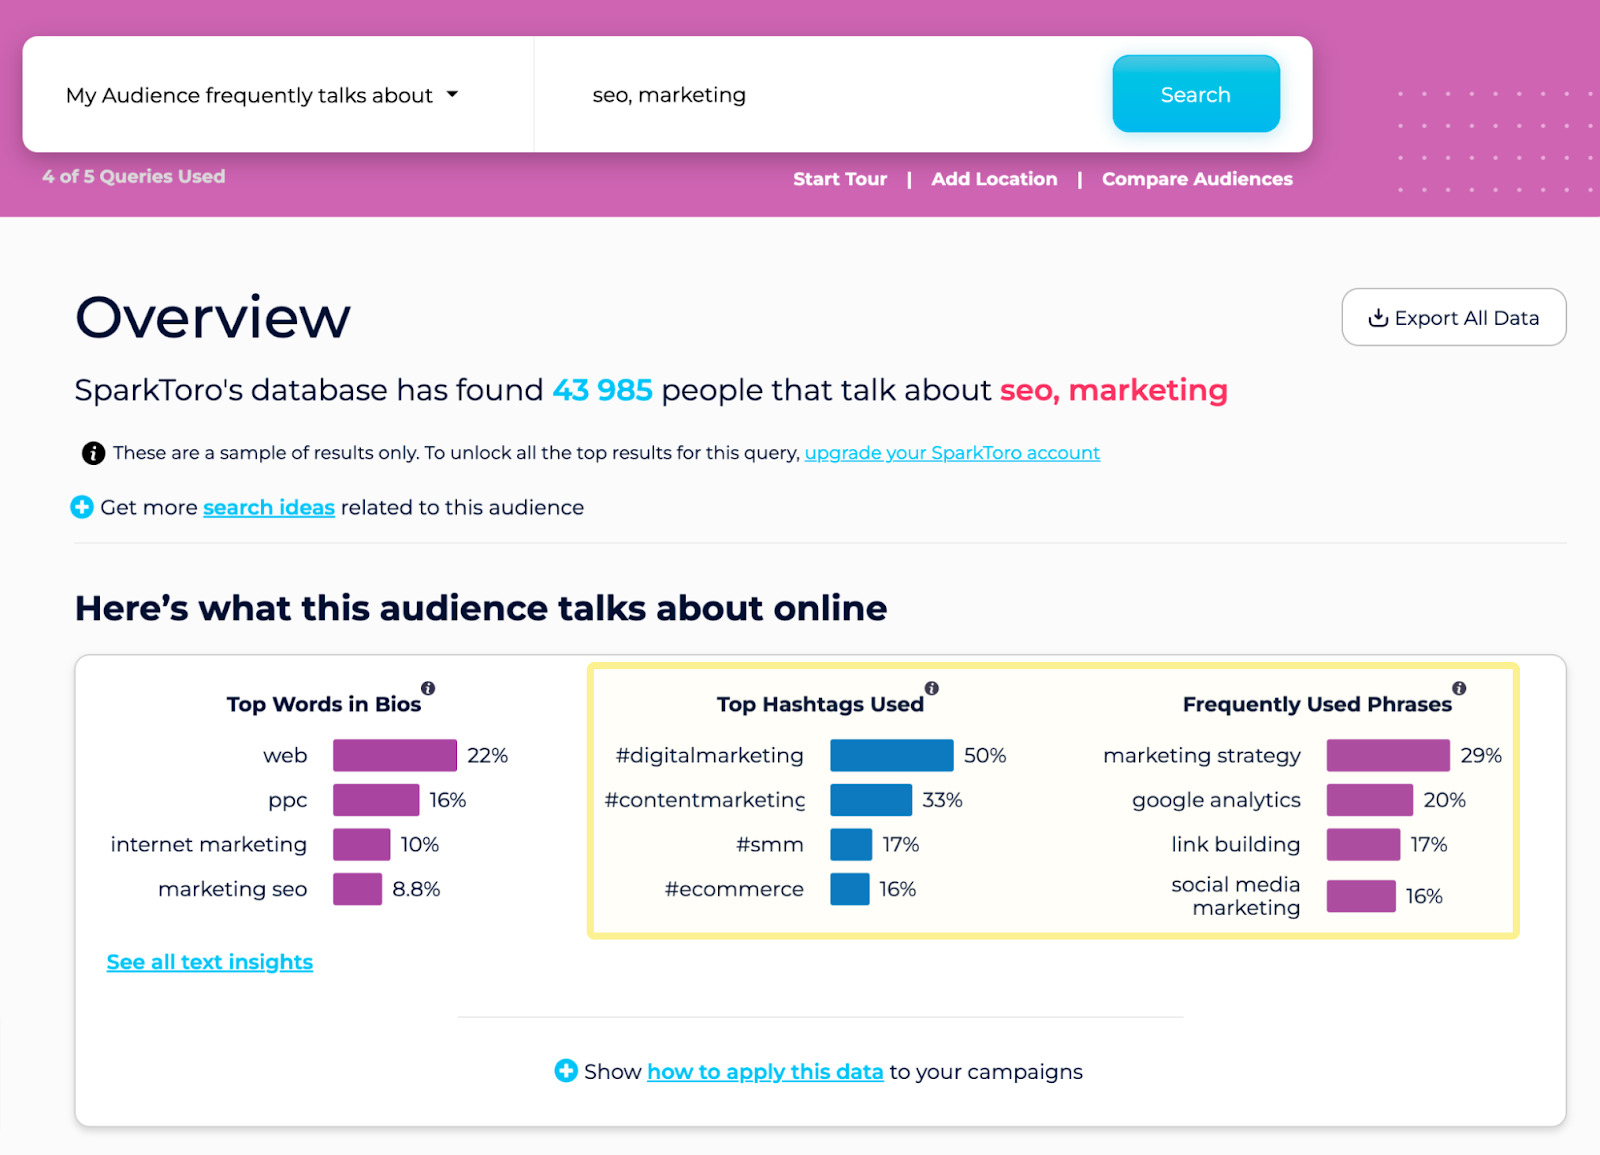Click the #digitalmarketing hashtag bar
This screenshot has height=1155, width=1600.
[891, 755]
